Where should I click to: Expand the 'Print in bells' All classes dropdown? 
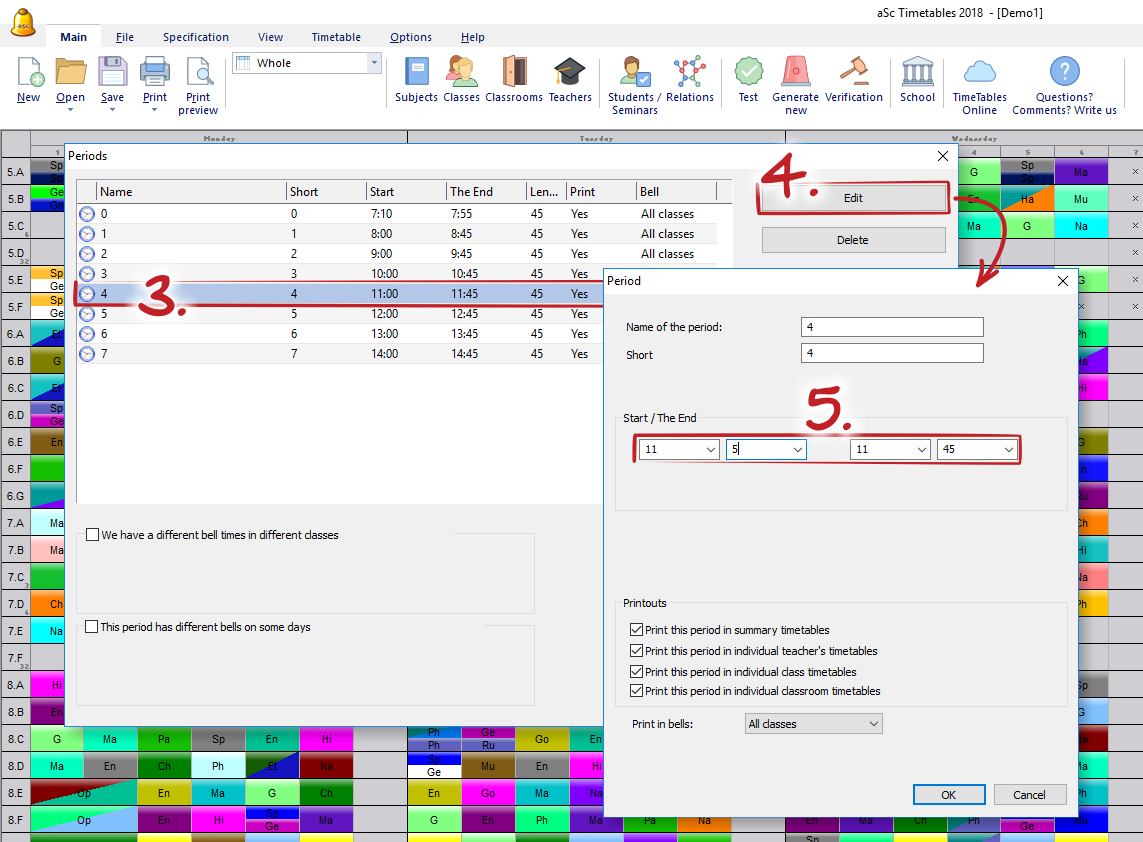814,724
